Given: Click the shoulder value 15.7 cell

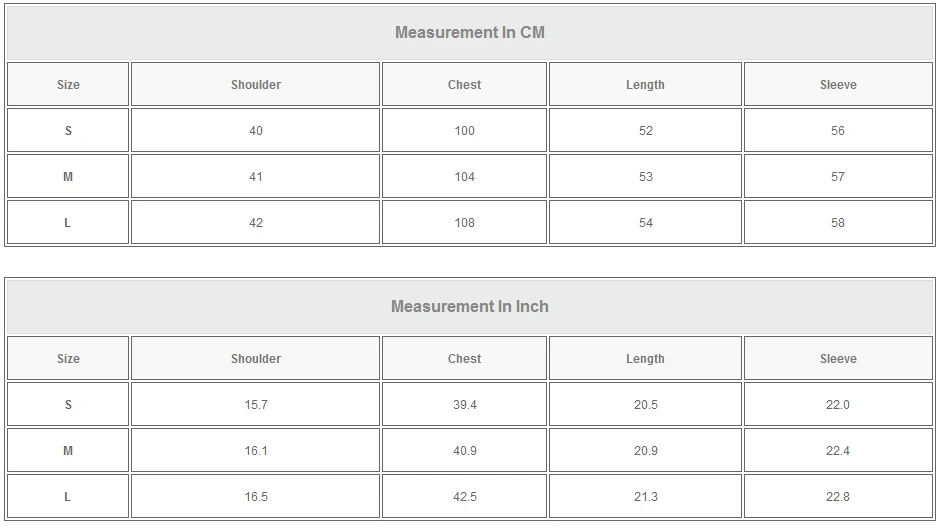Looking at the screenshot, I should 256,405.
